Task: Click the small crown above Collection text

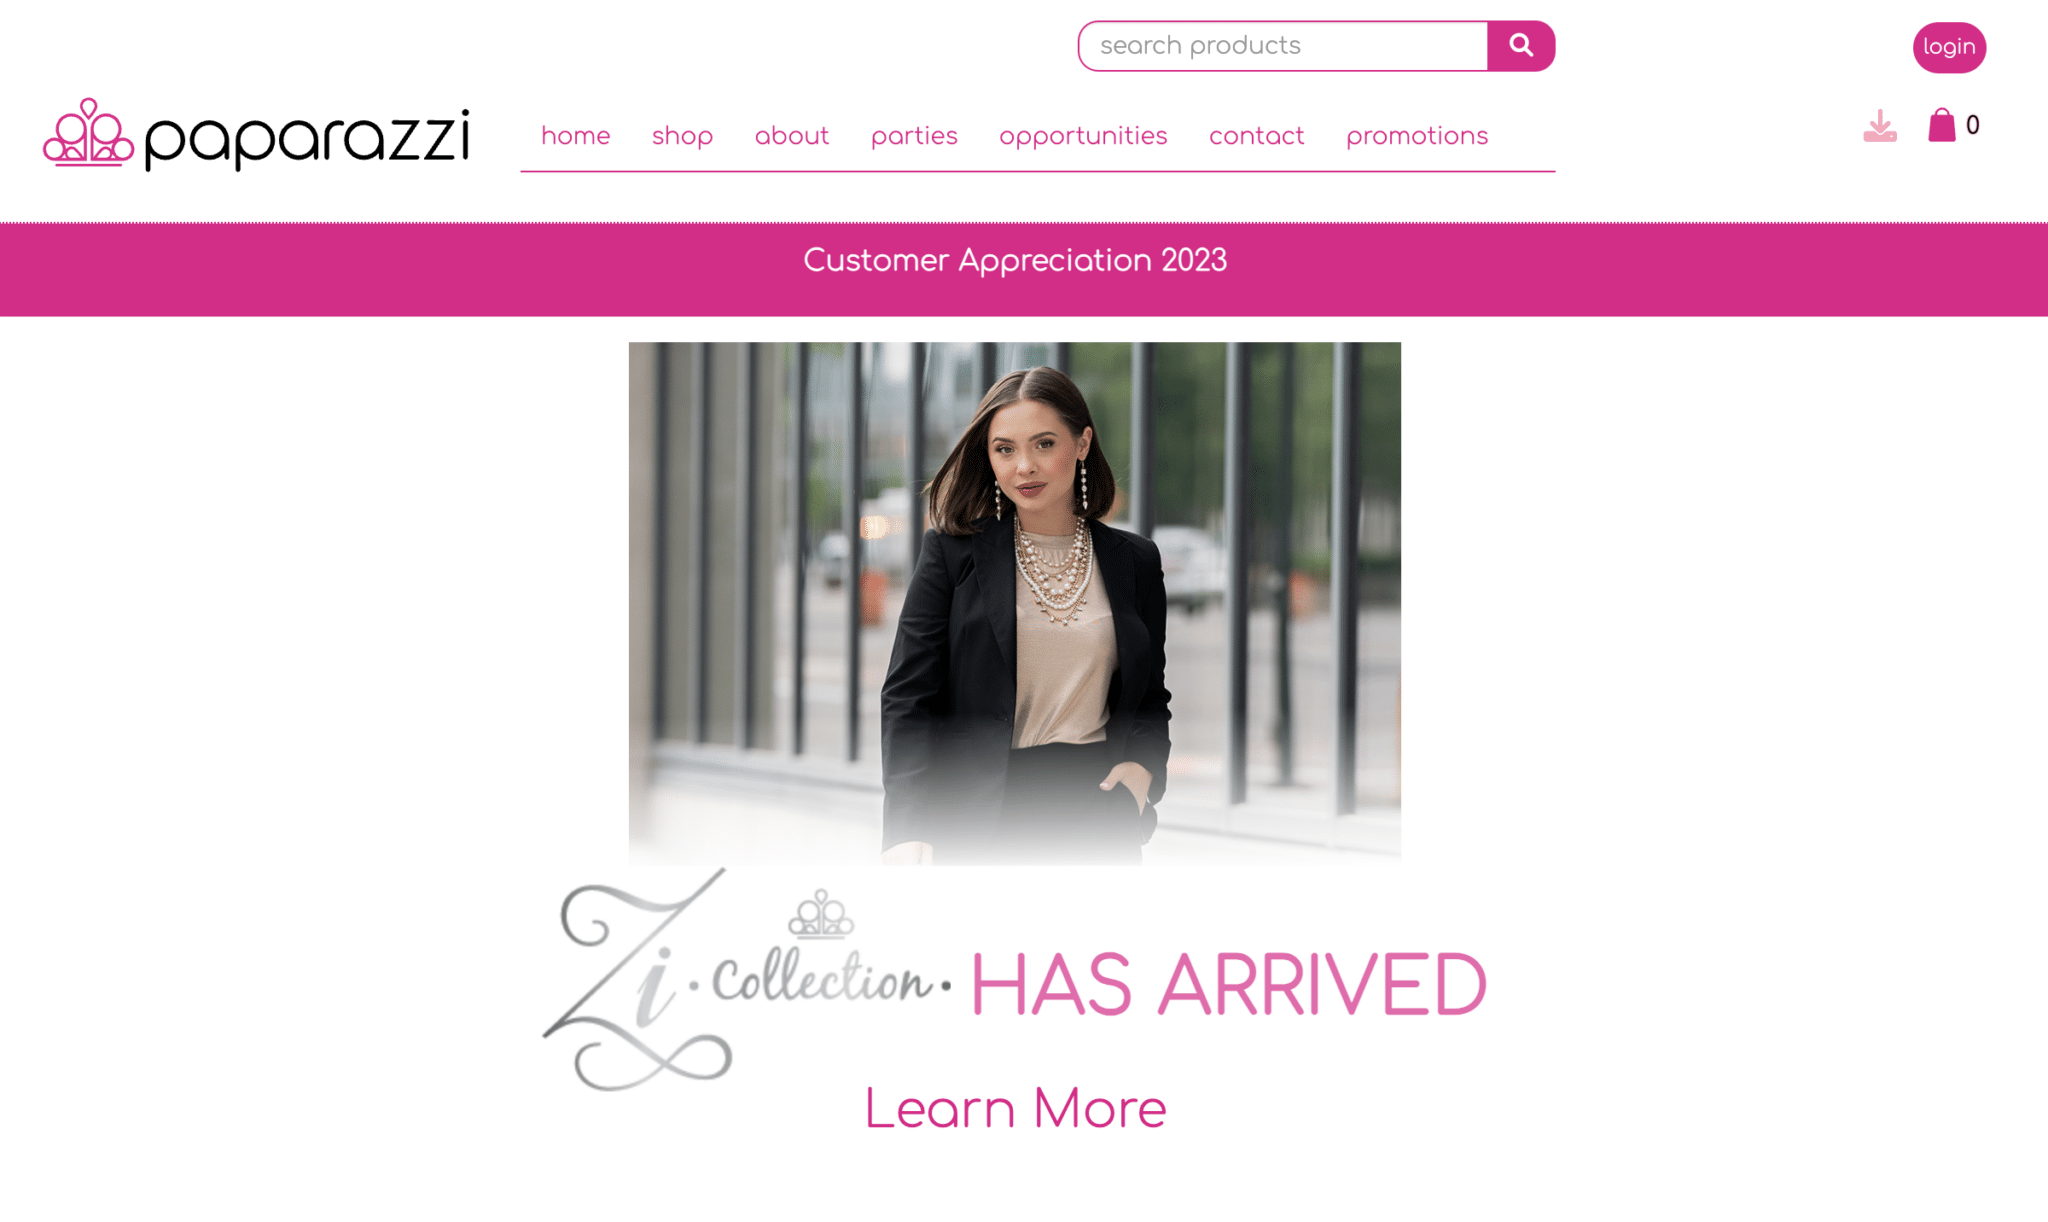Action: coord(821,913)
